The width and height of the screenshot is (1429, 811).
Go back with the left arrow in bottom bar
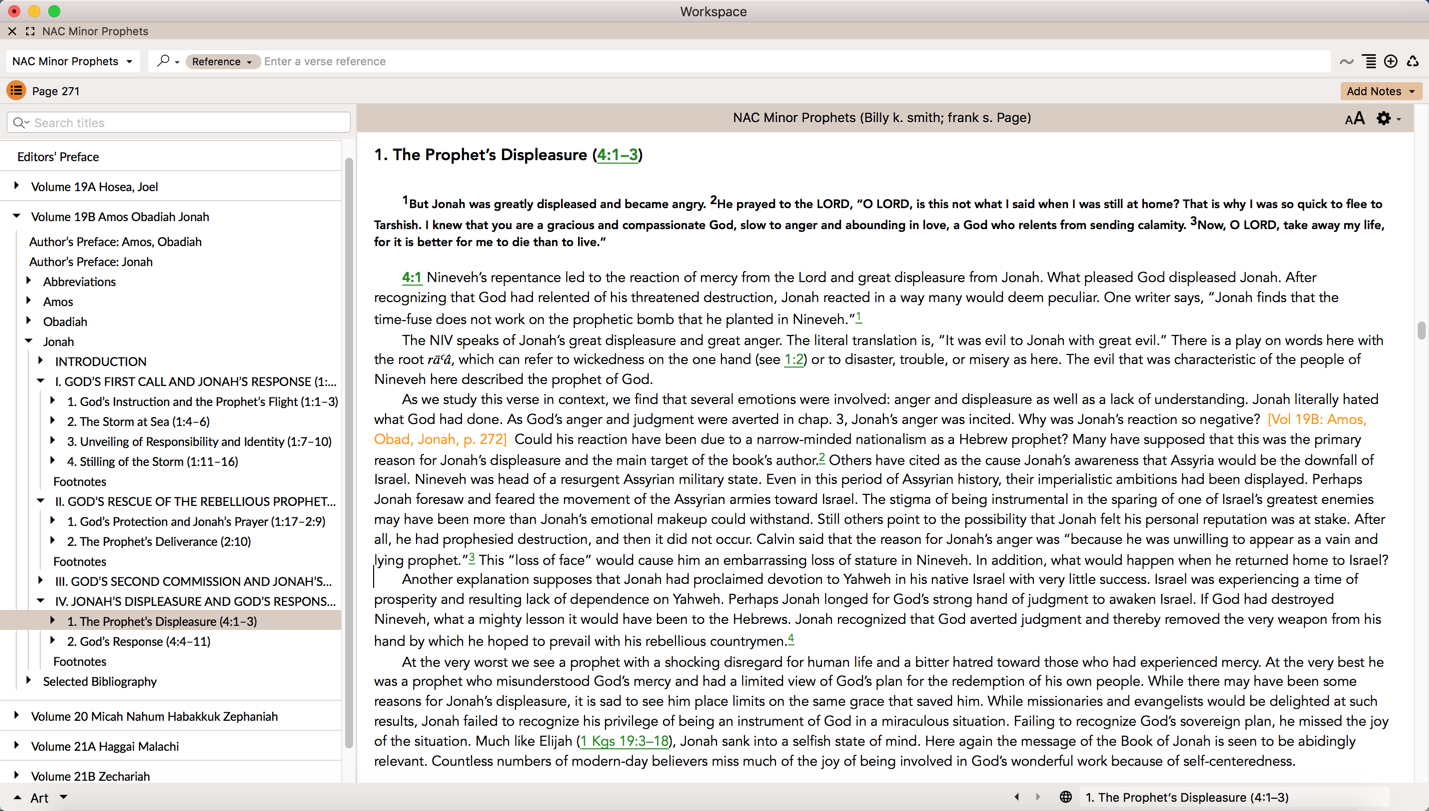pyautogui.click(x=1017, y=797)
